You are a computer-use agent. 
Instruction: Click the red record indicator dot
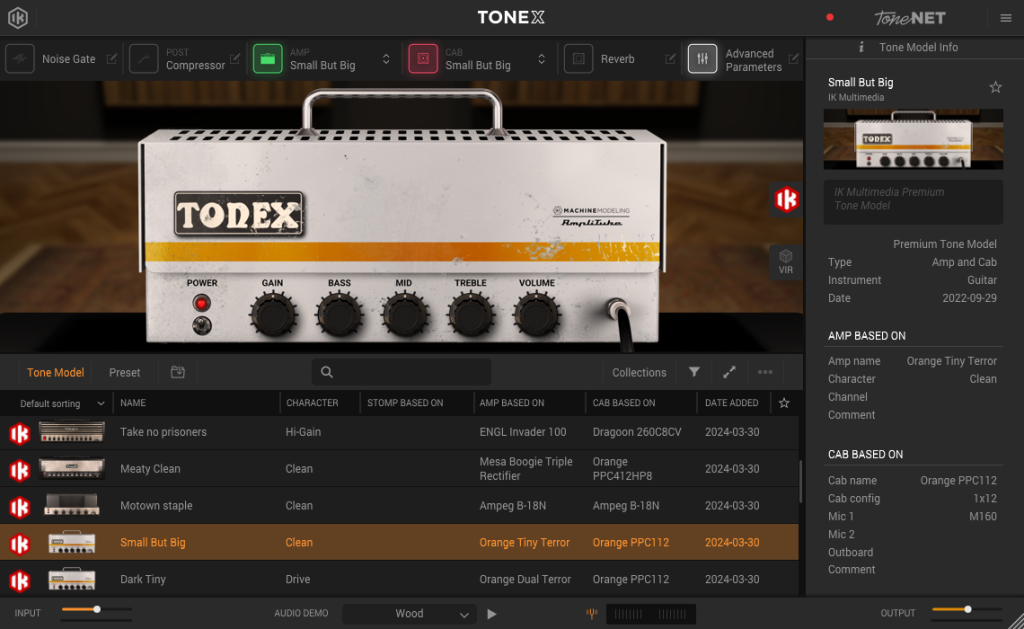[830, 18]
